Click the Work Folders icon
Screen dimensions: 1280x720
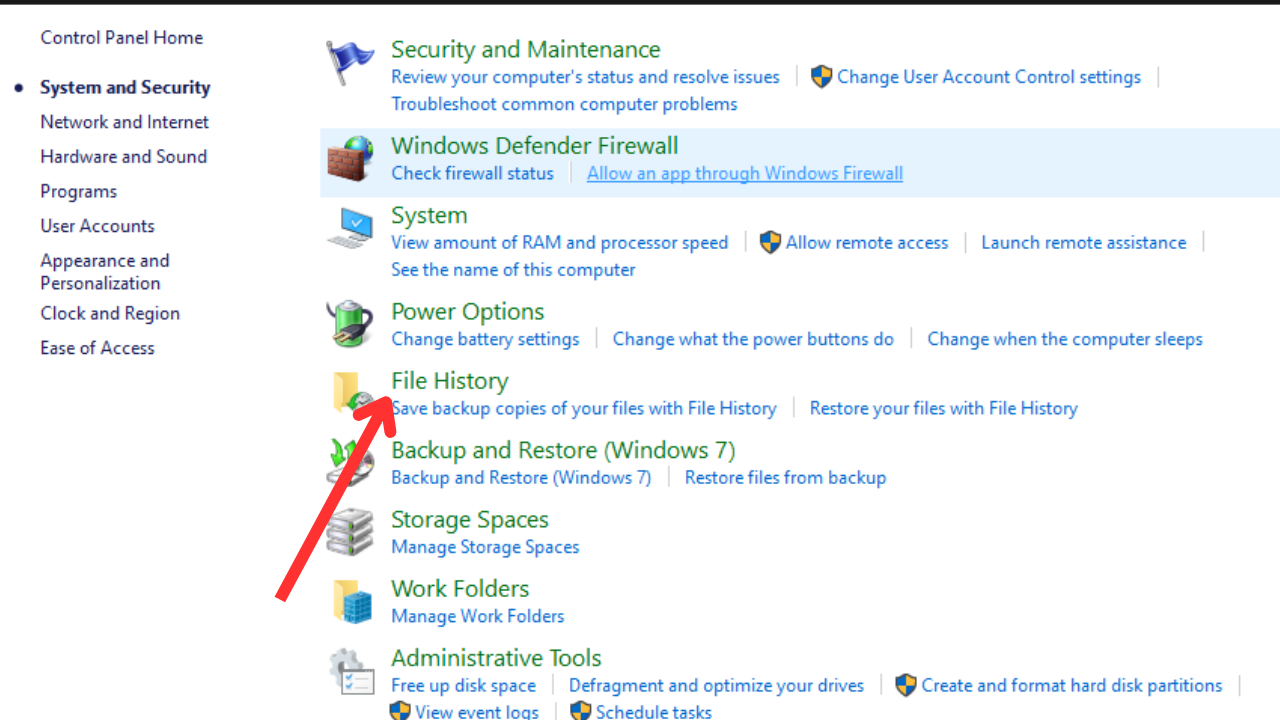pyautogui.click(x=350, y=602)
